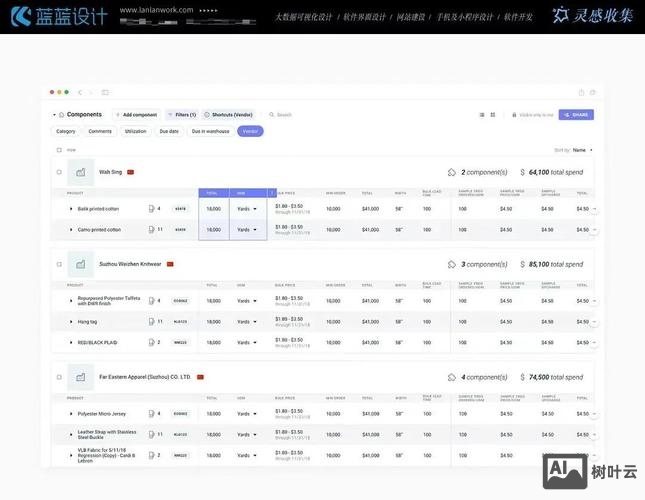Switch to list view icon
The height and width of the screenshot is (500, 645).
pos(481,115)
